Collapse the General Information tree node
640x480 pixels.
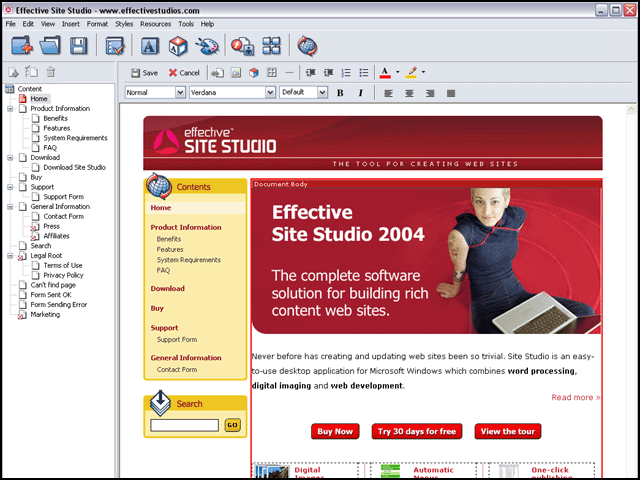point(10,207)
